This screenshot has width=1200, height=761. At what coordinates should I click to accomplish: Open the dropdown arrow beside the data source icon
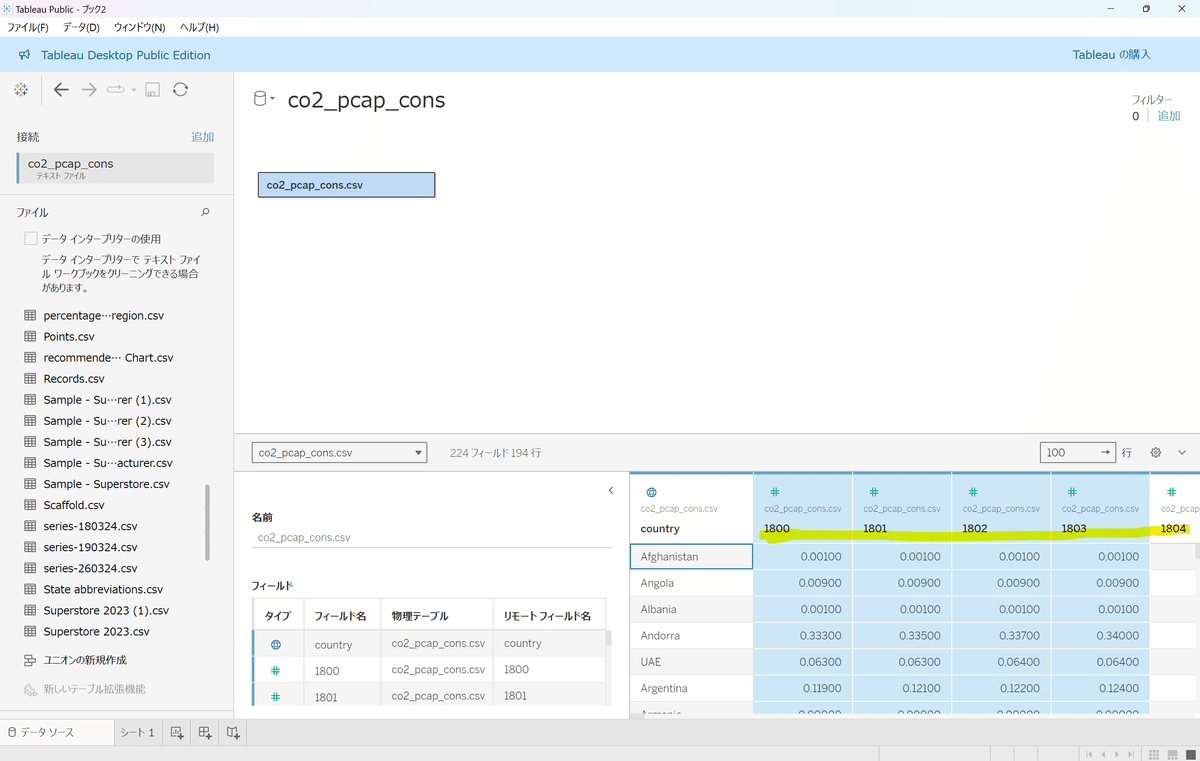pos(272,99)
